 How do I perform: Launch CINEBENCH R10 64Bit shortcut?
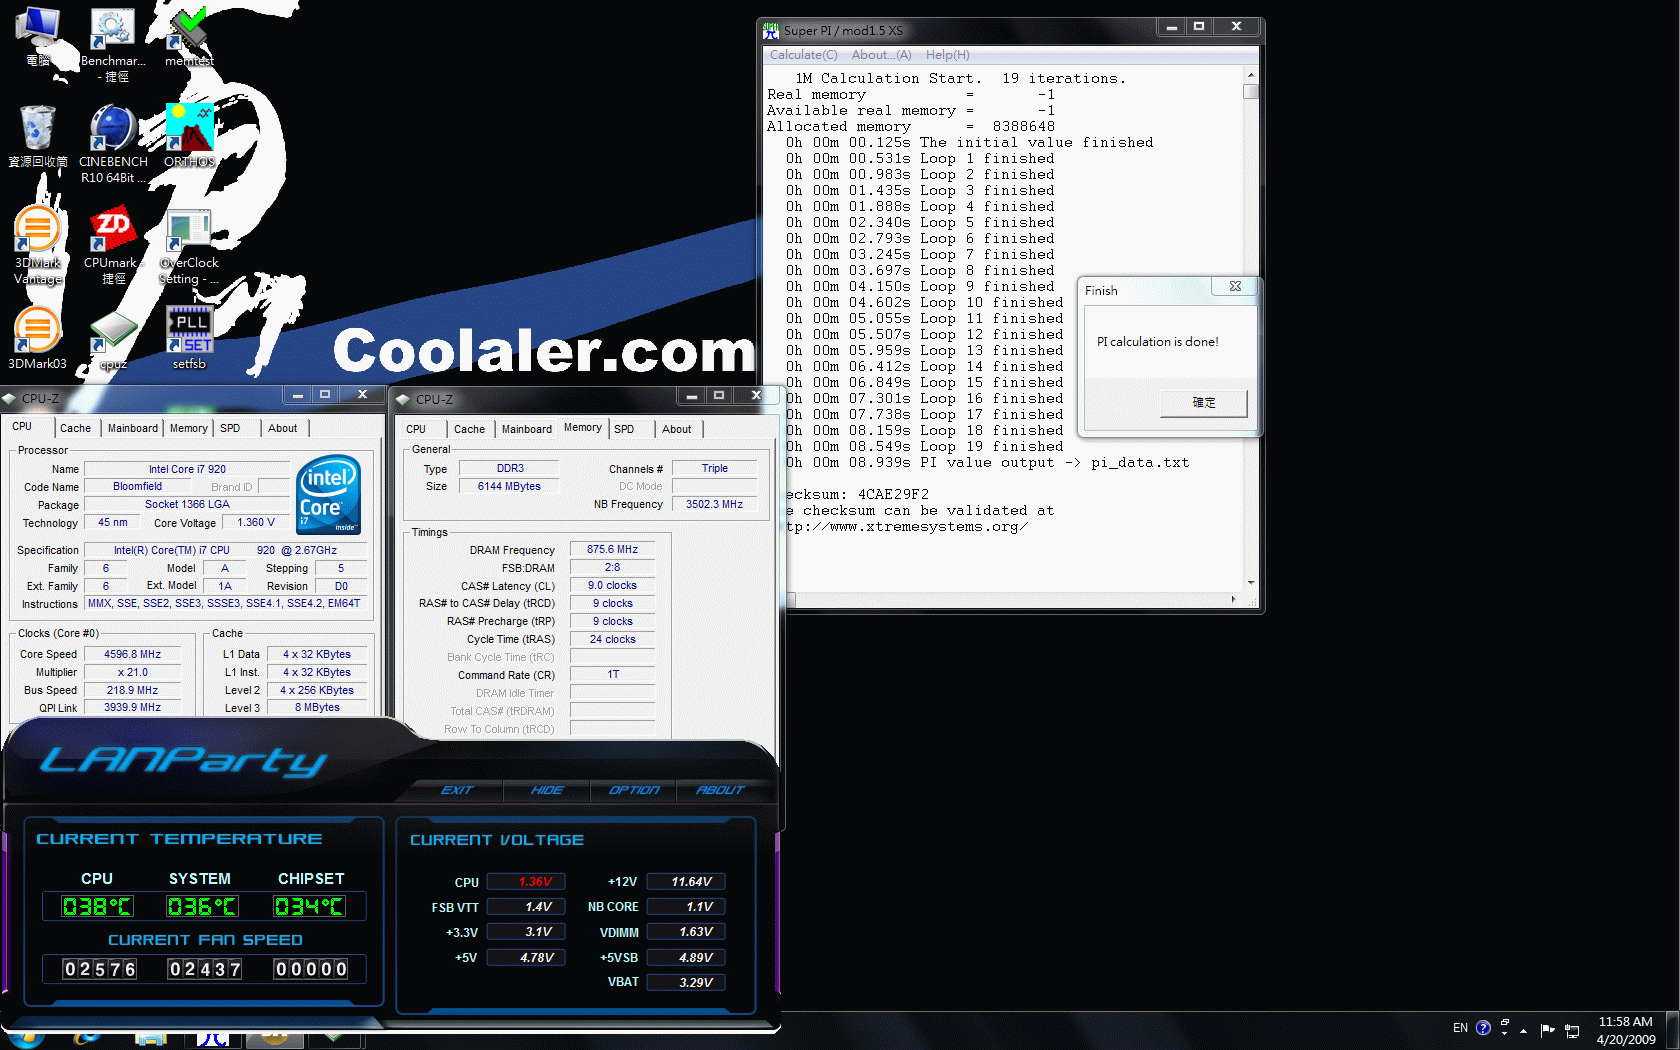coord(113,143)
